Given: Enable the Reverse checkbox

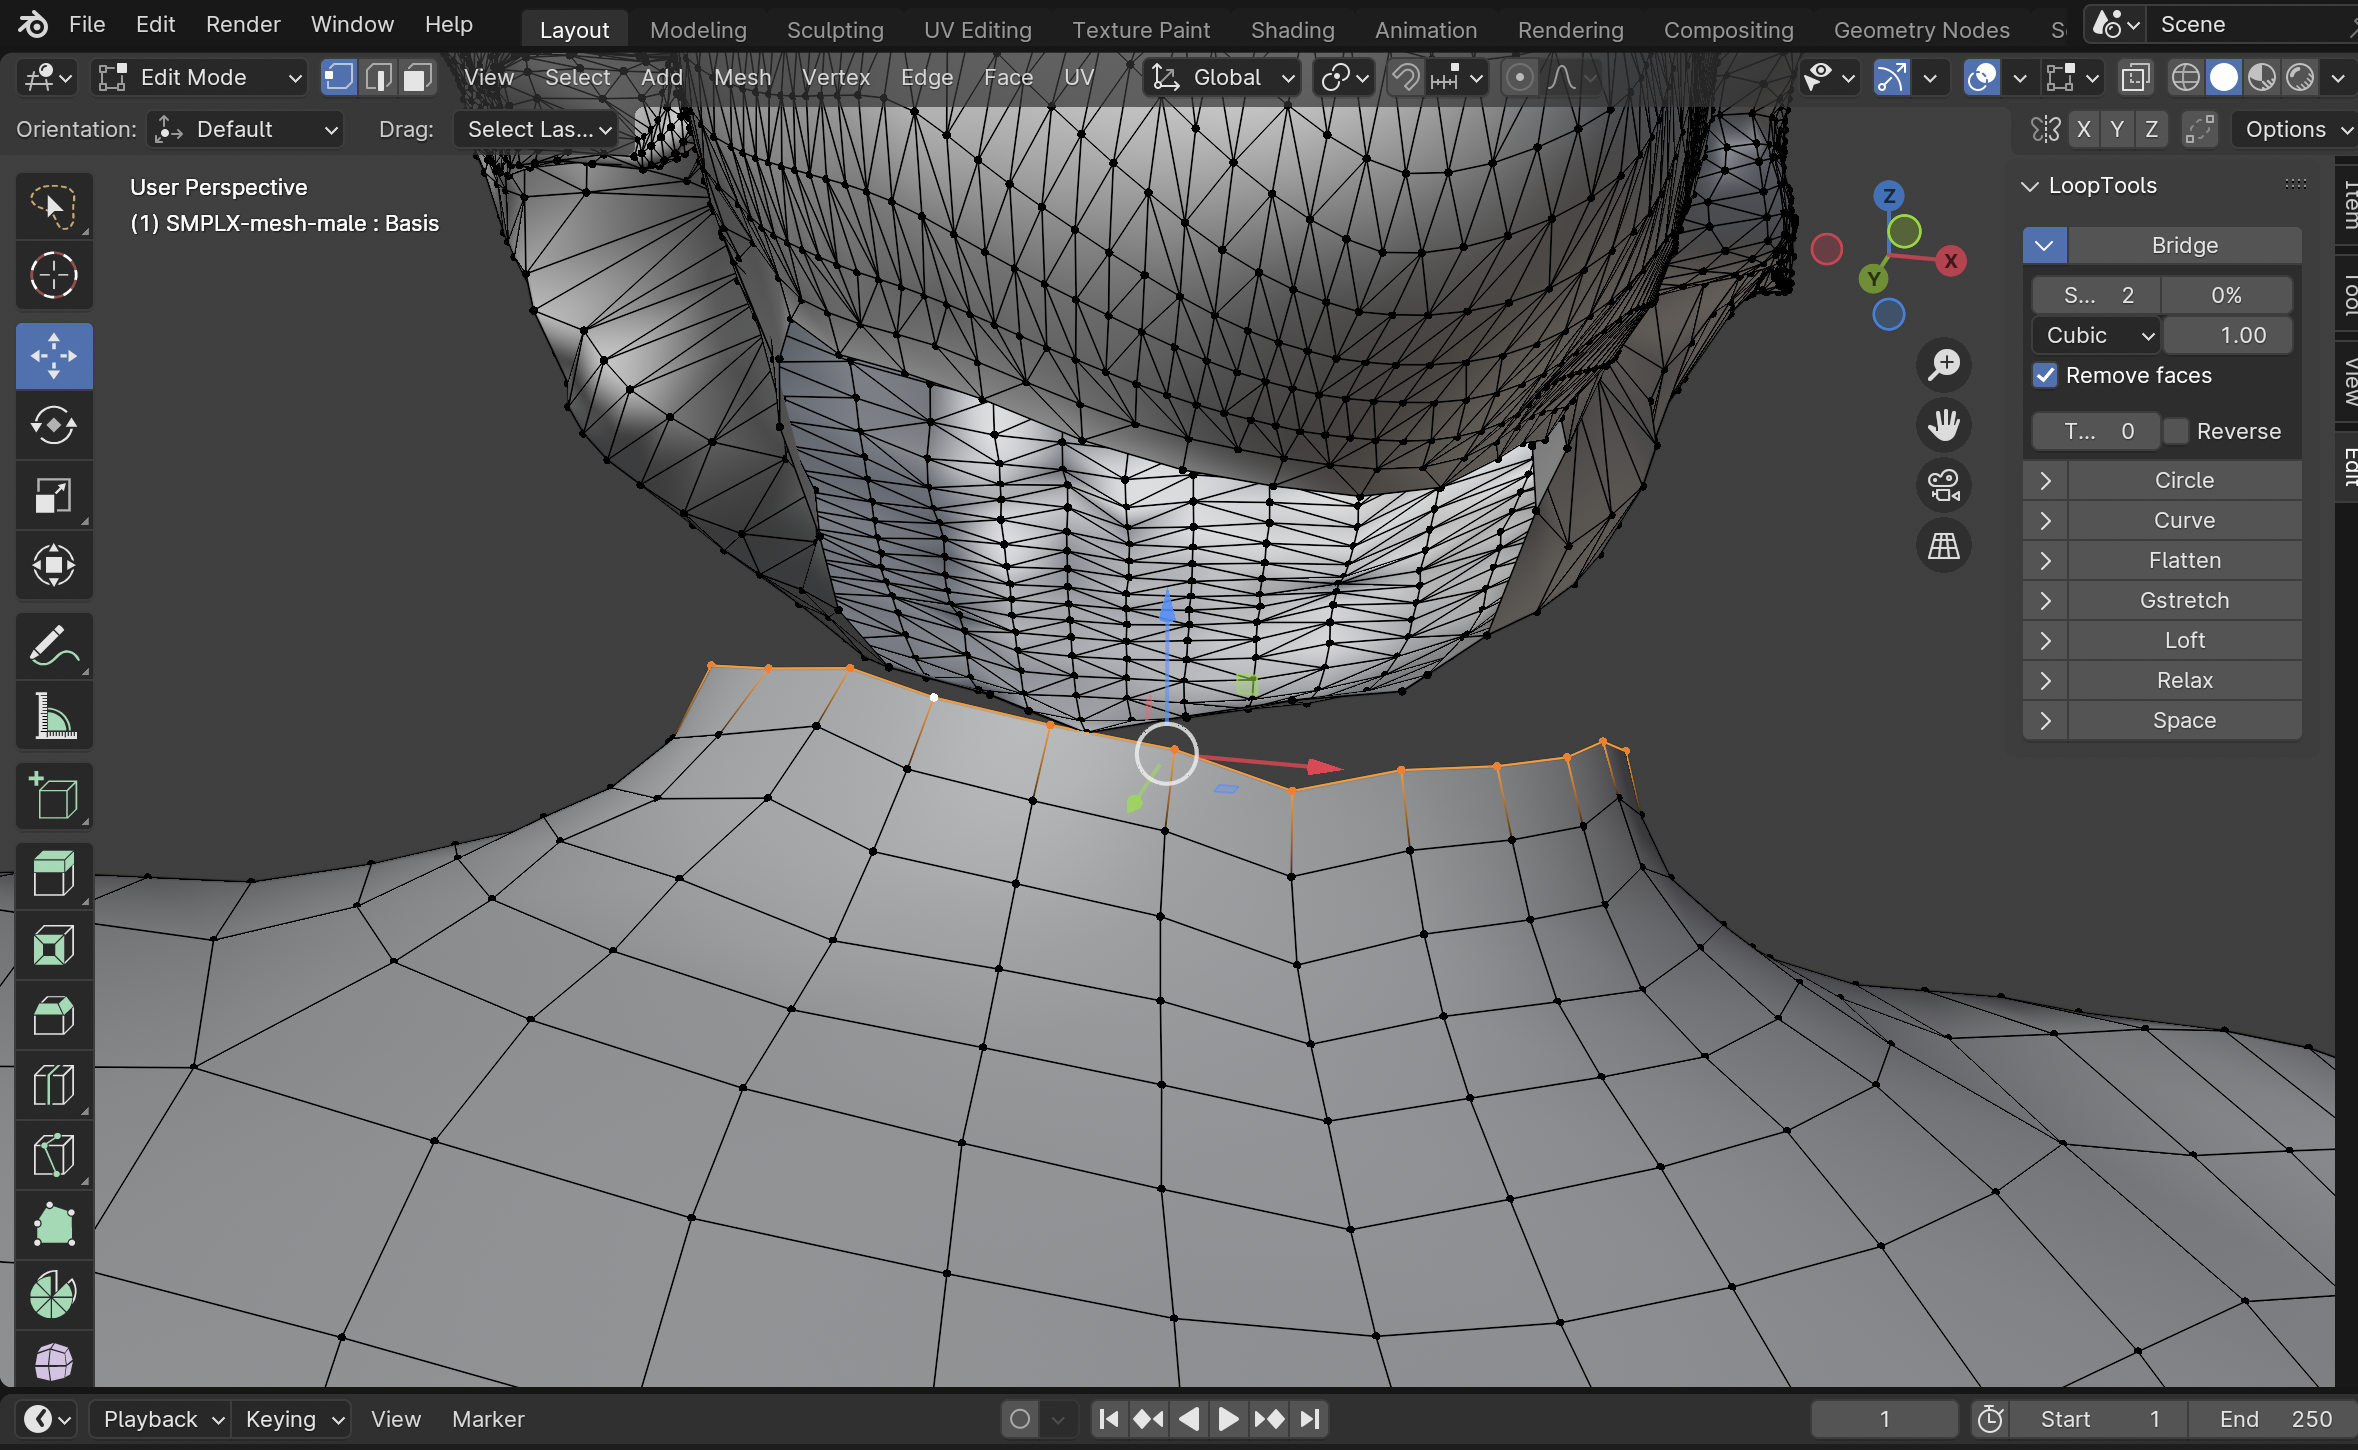Looking at the screenshot, I should coord(2176,431).
